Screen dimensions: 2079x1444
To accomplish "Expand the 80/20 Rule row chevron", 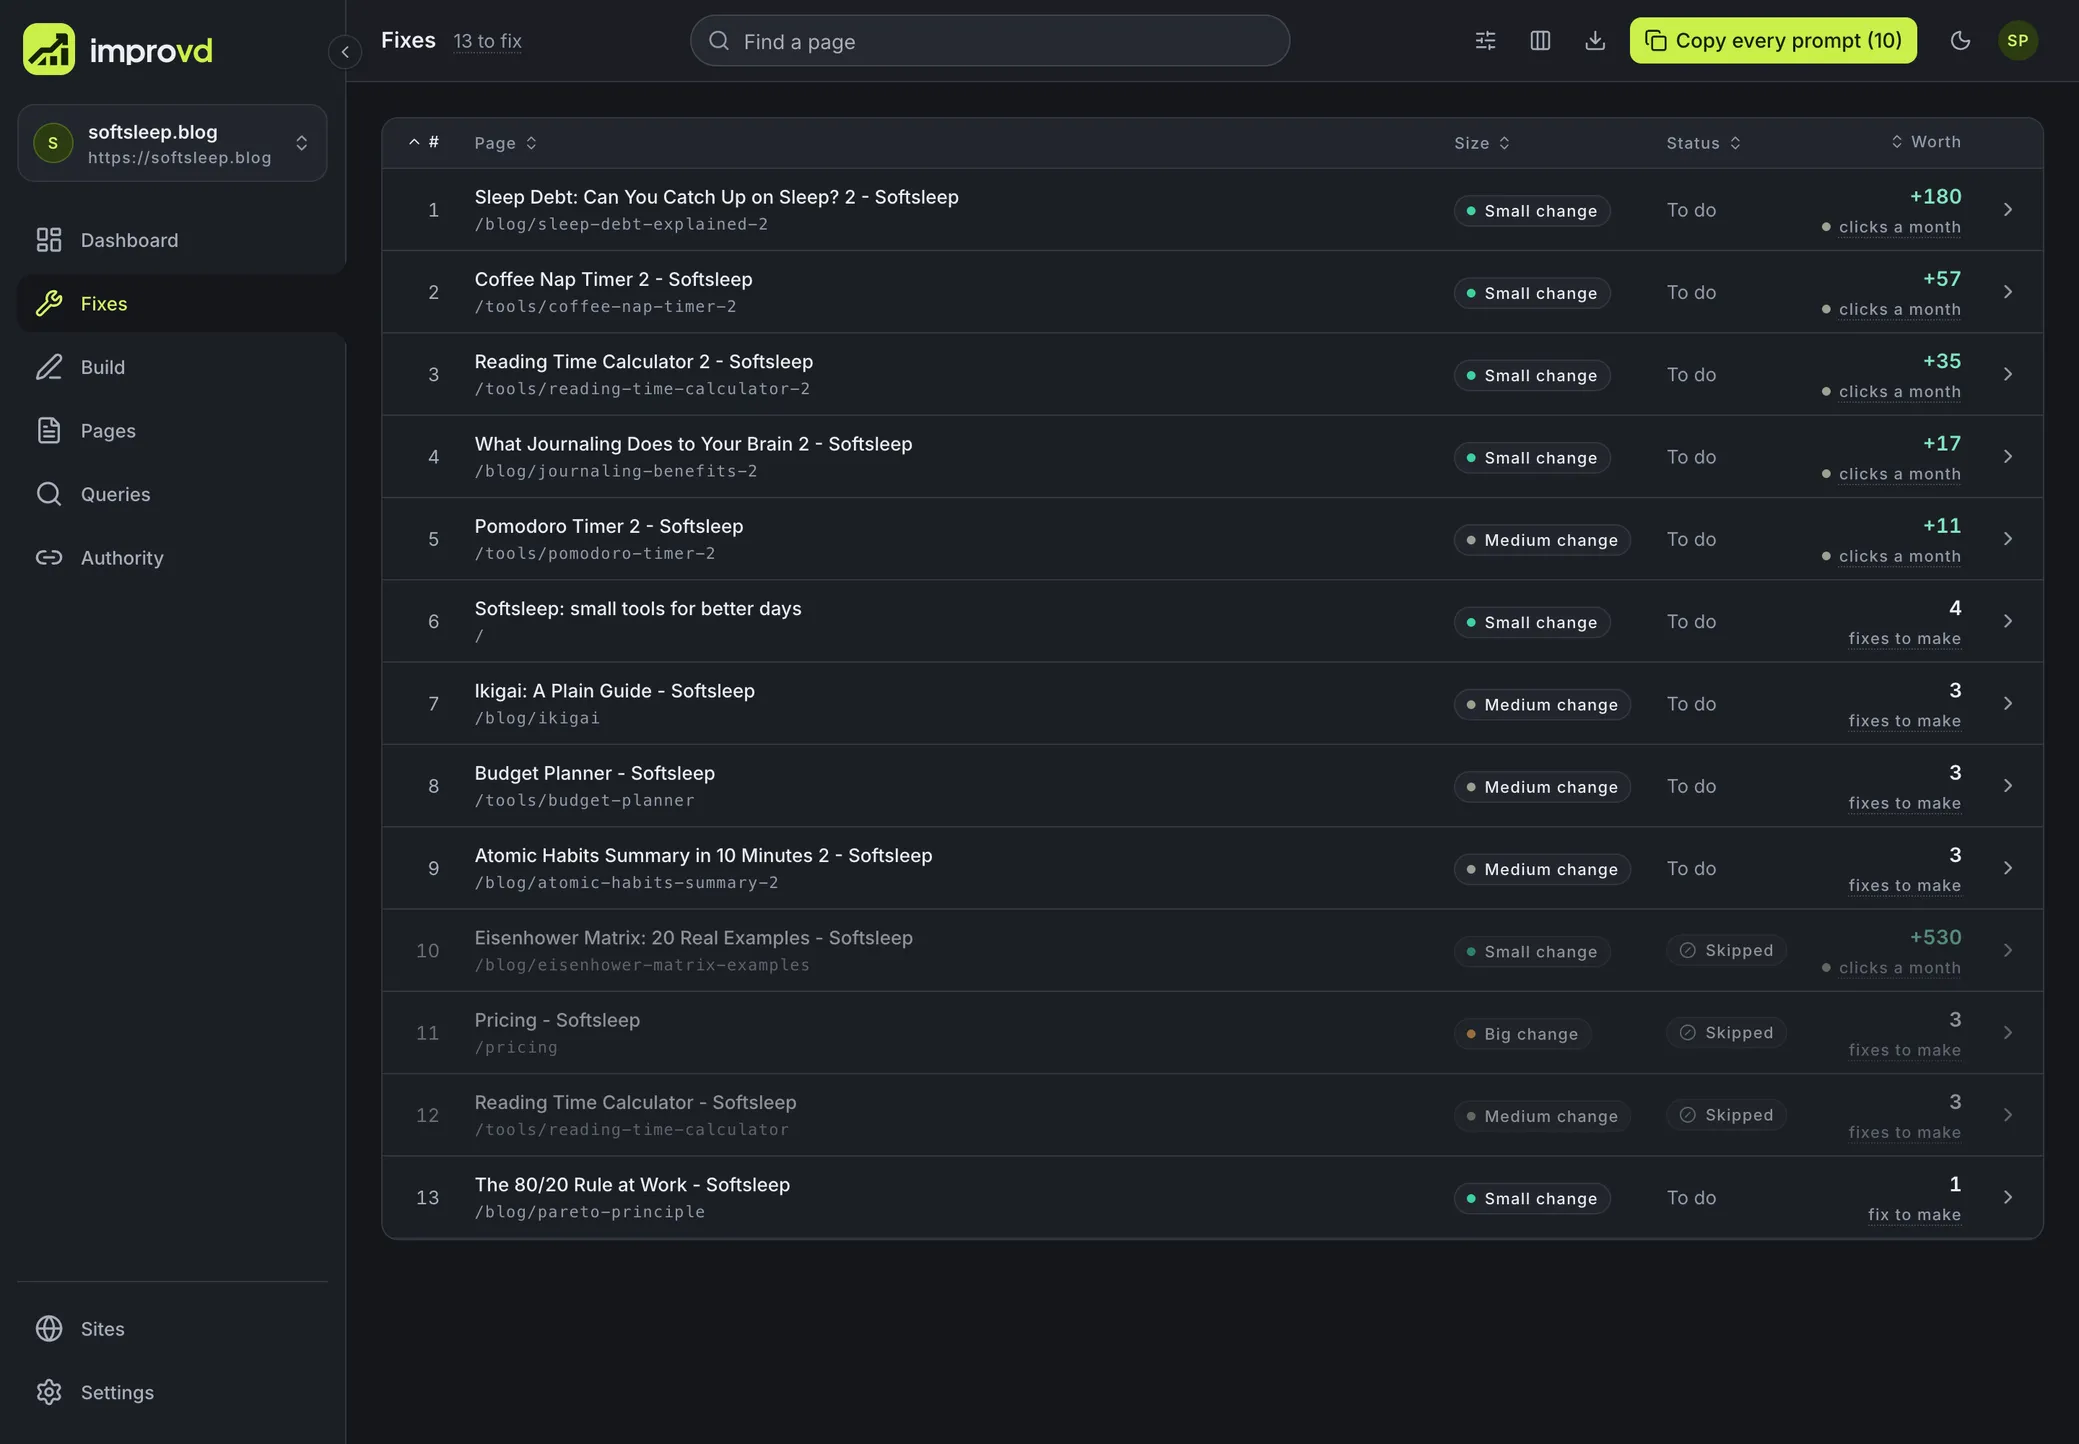I will [2008, 1198].
